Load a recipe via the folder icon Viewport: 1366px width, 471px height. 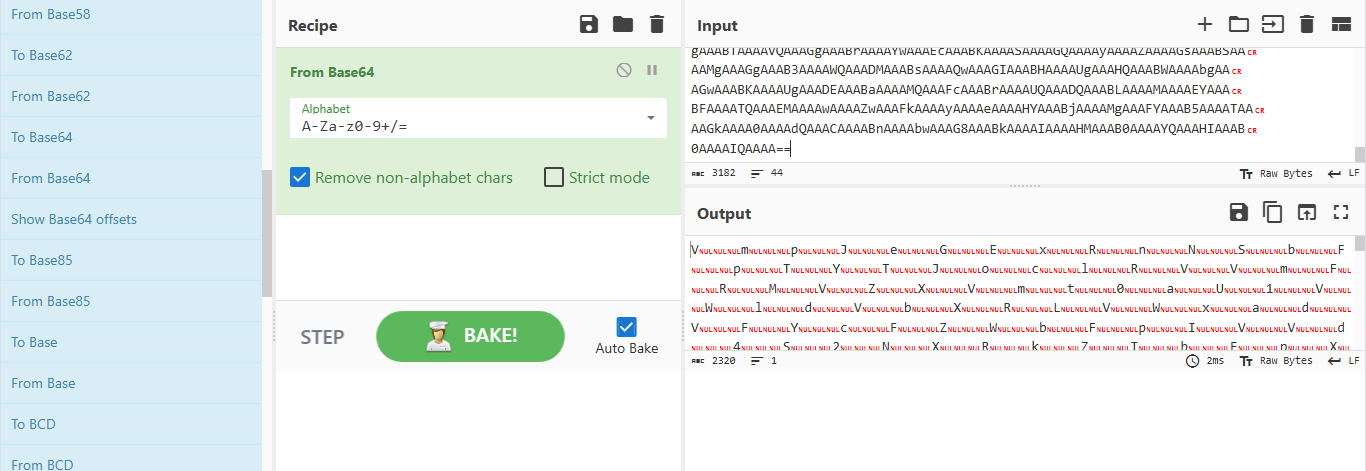pos(623,25)
